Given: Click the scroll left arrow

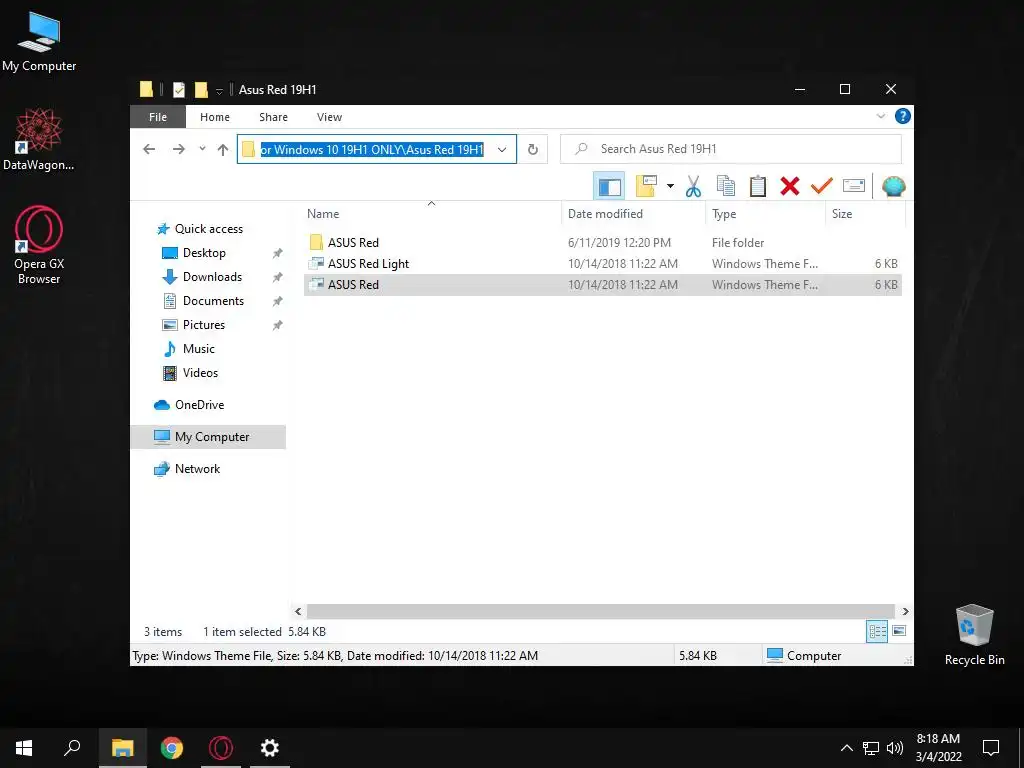Looking at the screenshot, I should [298, 611].
